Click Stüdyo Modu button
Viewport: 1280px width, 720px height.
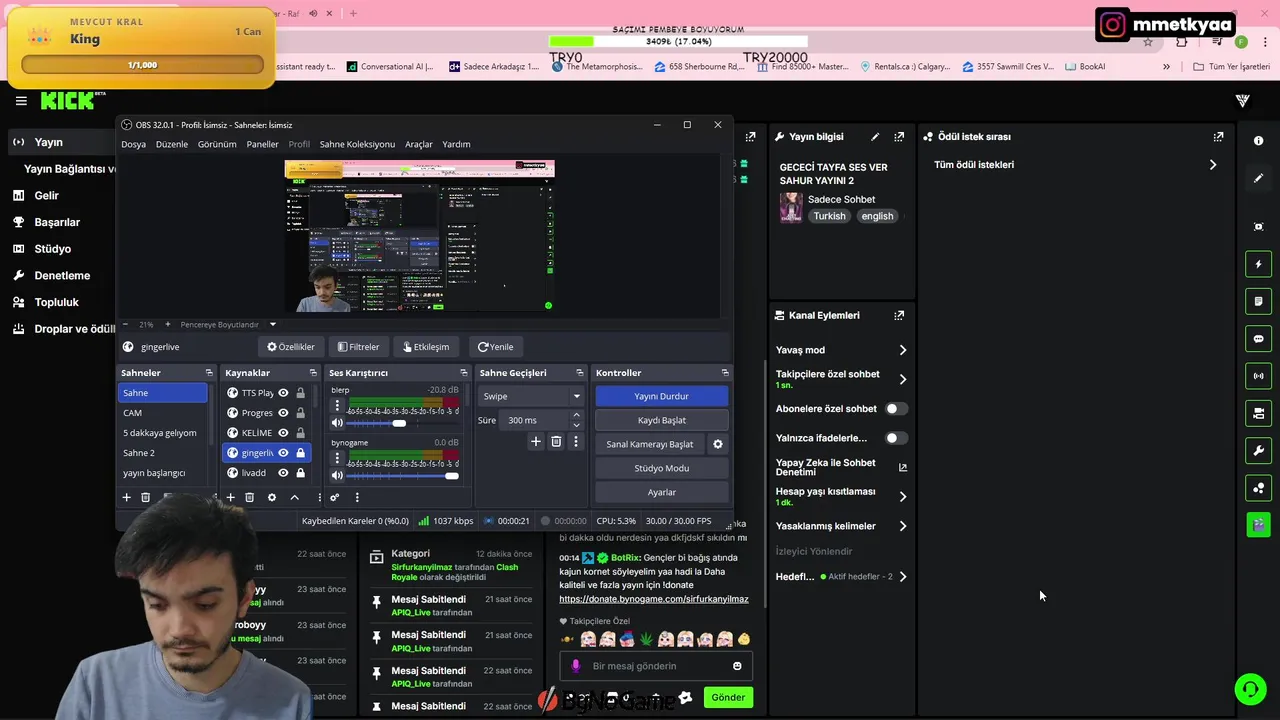661,468
